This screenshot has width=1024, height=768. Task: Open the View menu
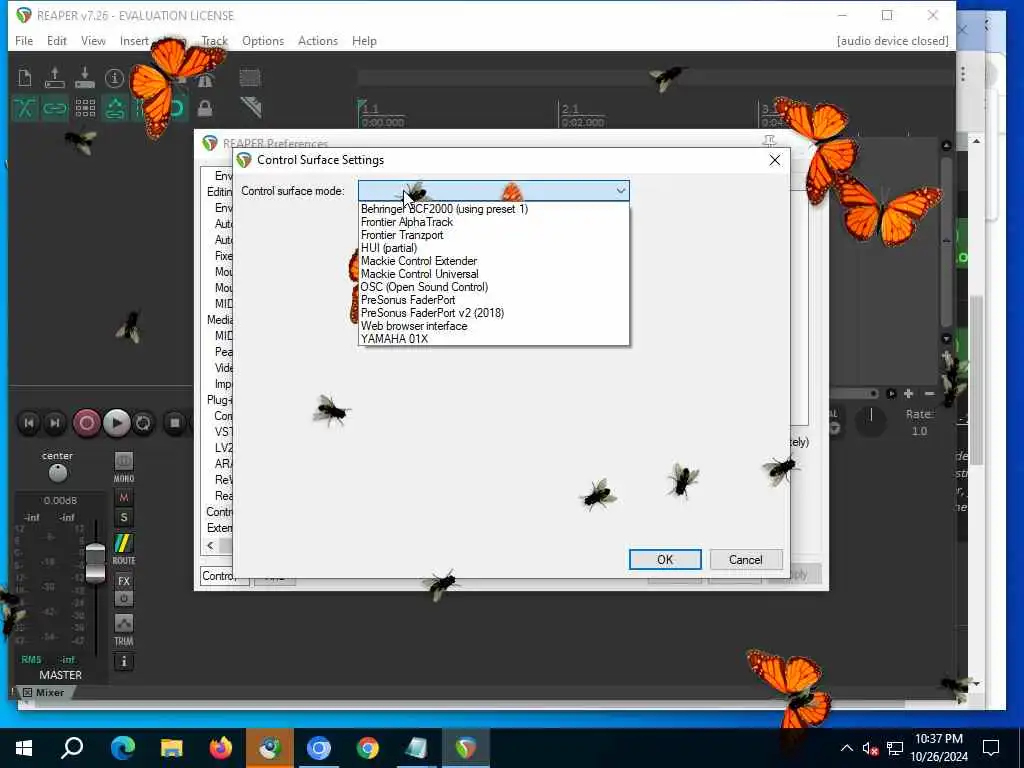coord(93,40)
